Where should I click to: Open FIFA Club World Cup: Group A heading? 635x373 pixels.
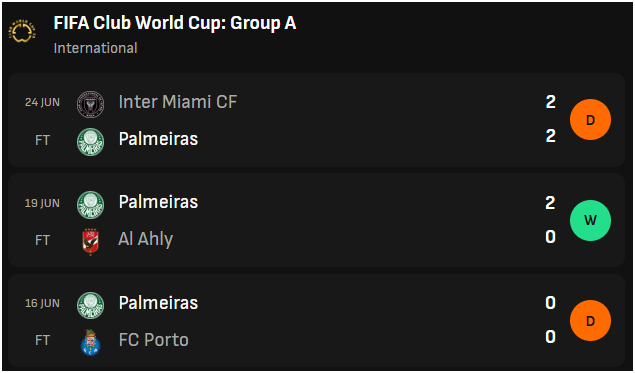click(x=175, y=23)
